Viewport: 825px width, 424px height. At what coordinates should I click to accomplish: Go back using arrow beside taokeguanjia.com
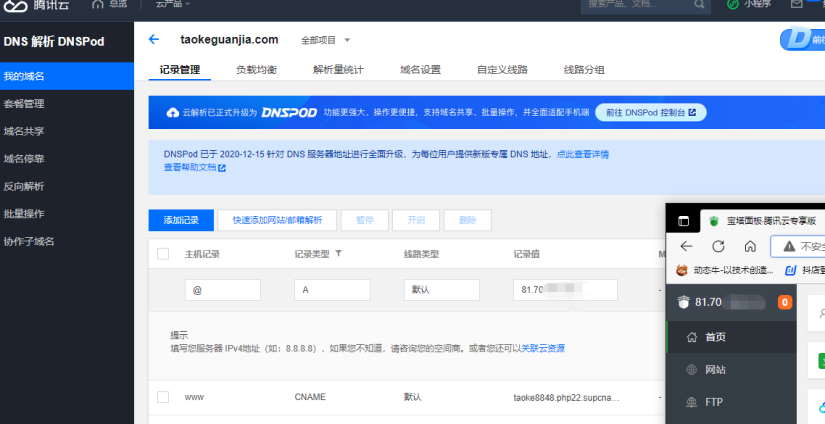click(x=154, y=39)
